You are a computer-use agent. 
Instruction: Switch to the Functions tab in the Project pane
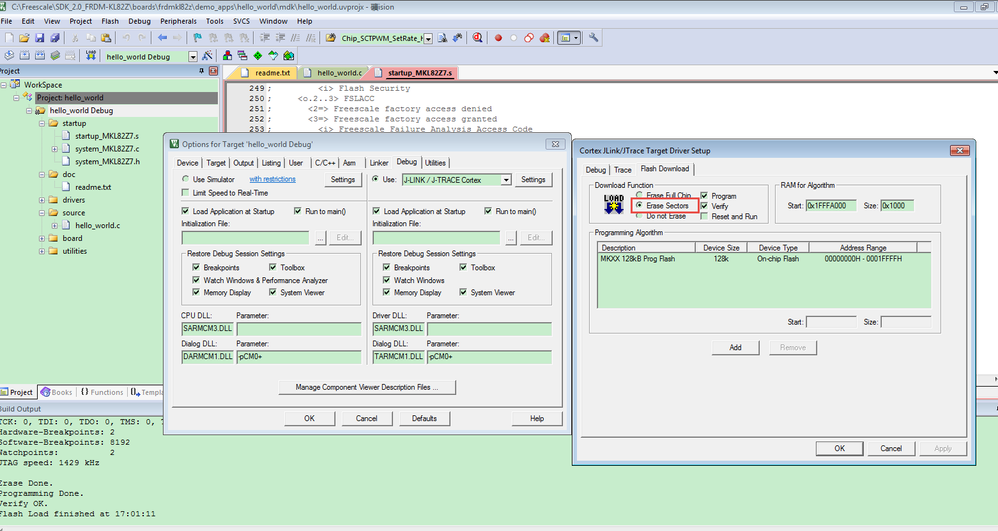pos(102,392)
